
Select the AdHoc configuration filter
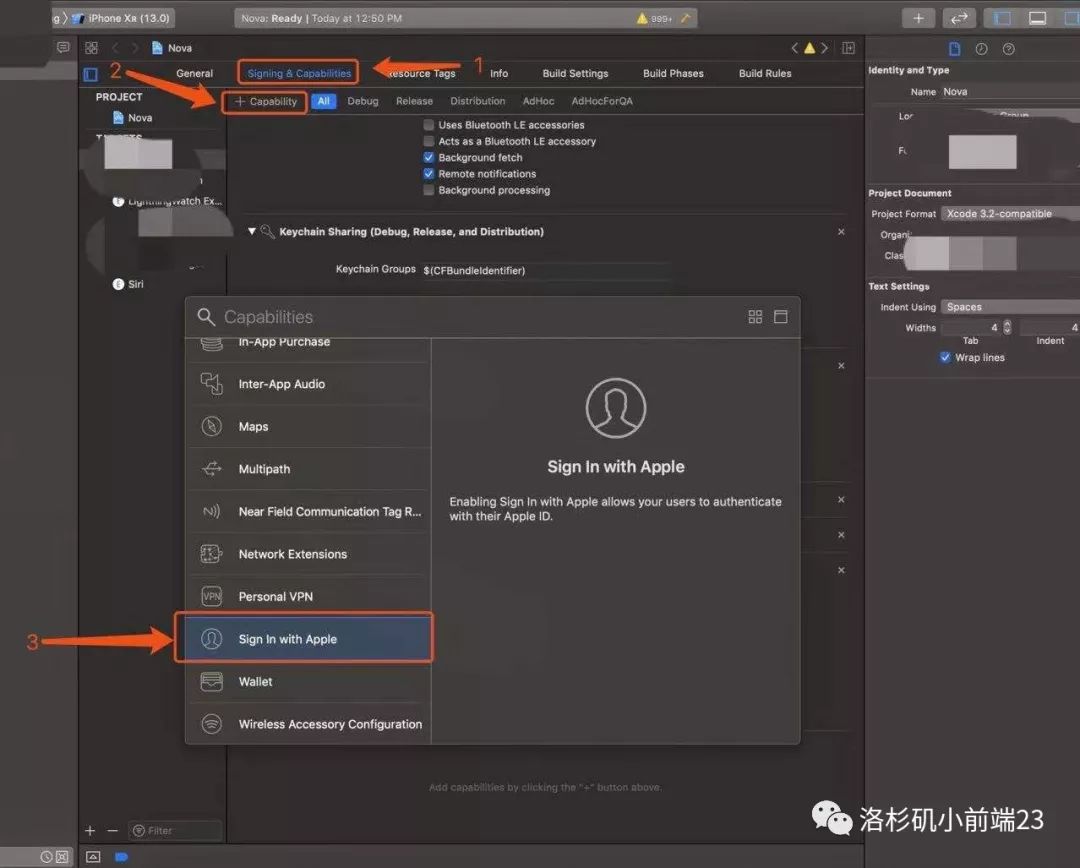(538, 101)
